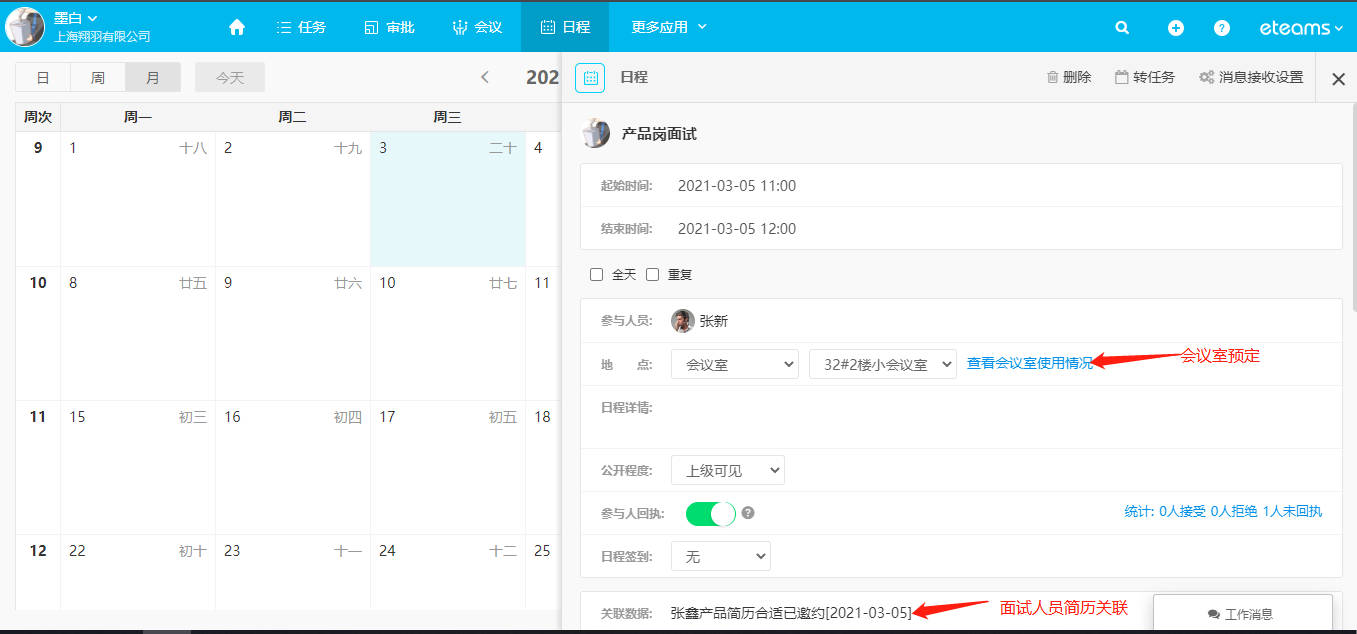Image resolution: width=1357 pixels, height=634 pixels.
Task: Select the 日程 tab in top navigation
Action: pos(565,27)
